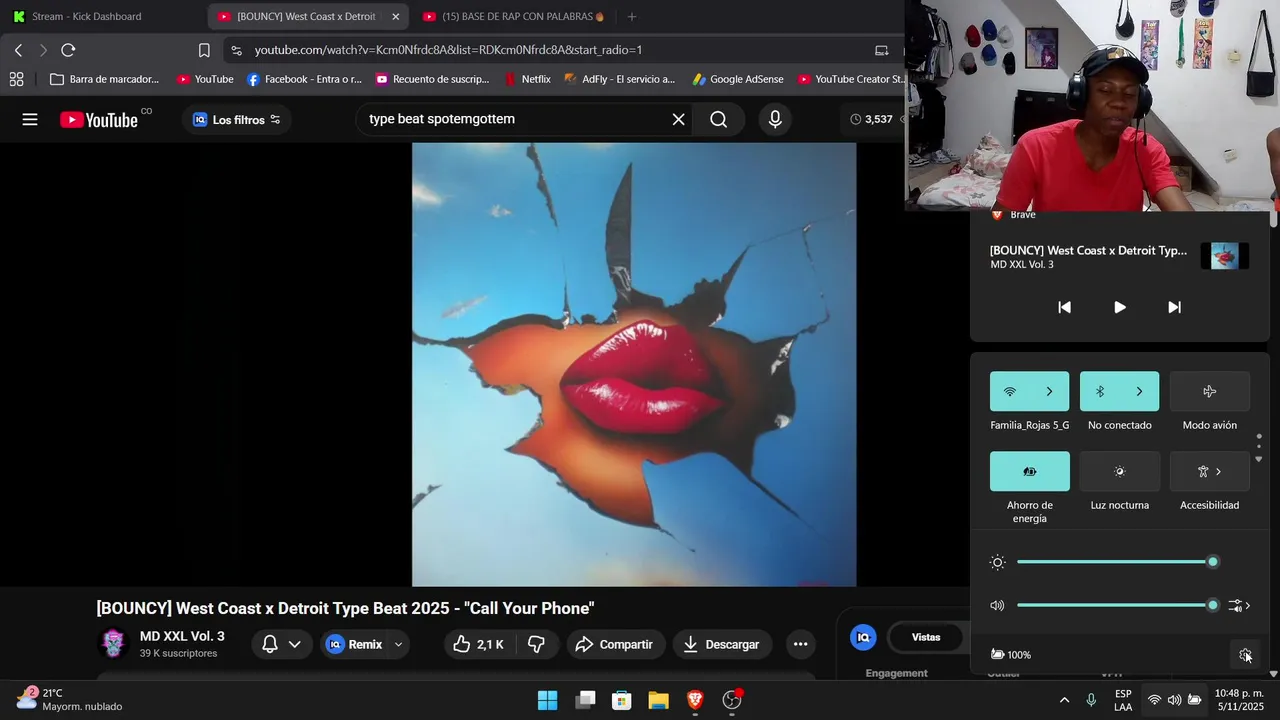Open File Explorer from the taskbar
This screenshot has height=720, width=1280.
(x=658, y=700)
